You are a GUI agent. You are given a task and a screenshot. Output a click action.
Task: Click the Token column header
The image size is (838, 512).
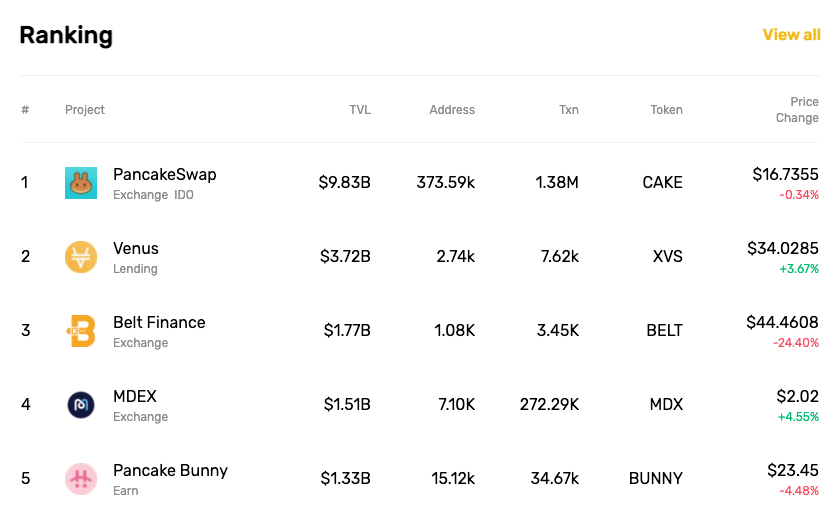[666, 110]
